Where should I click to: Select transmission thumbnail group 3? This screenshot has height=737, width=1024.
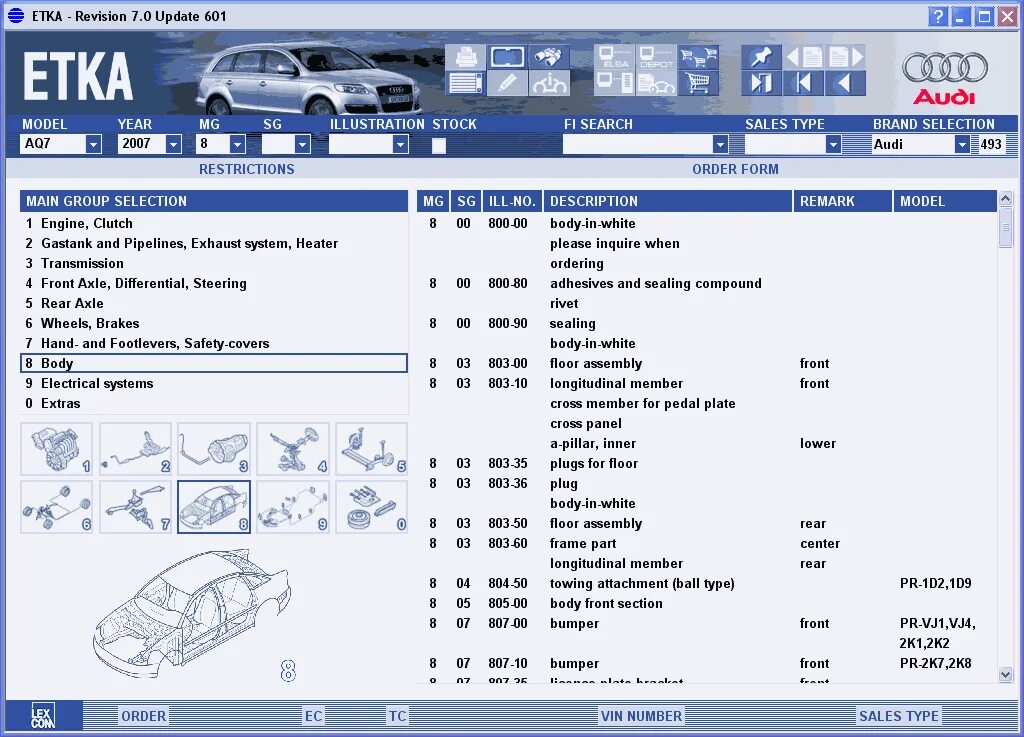click(x=214, y=448)
